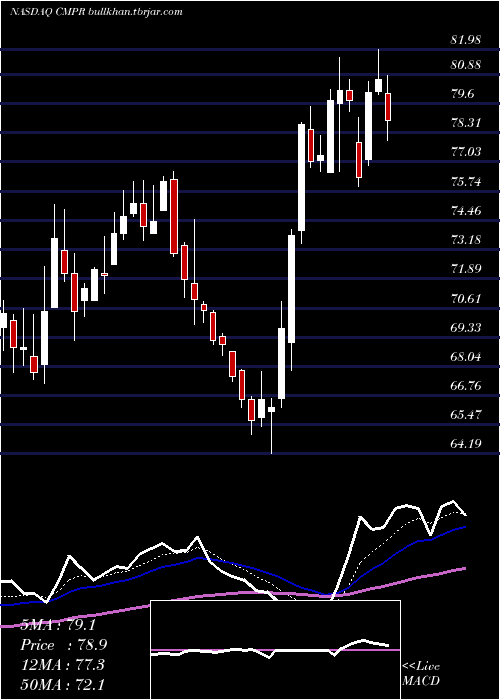Click the 78.31 price axis label
500x700 pixels.
[x=466, y=123]
